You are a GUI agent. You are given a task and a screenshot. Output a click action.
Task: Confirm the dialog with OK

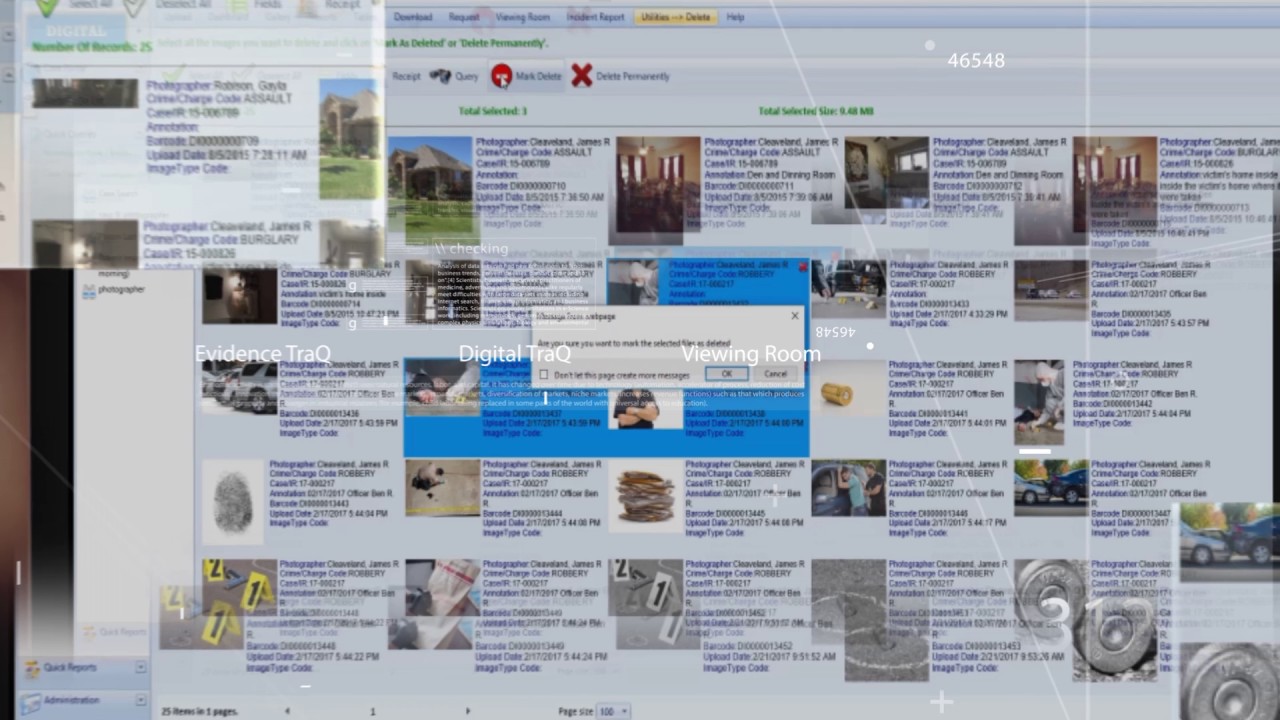click(x=726, y=374)
